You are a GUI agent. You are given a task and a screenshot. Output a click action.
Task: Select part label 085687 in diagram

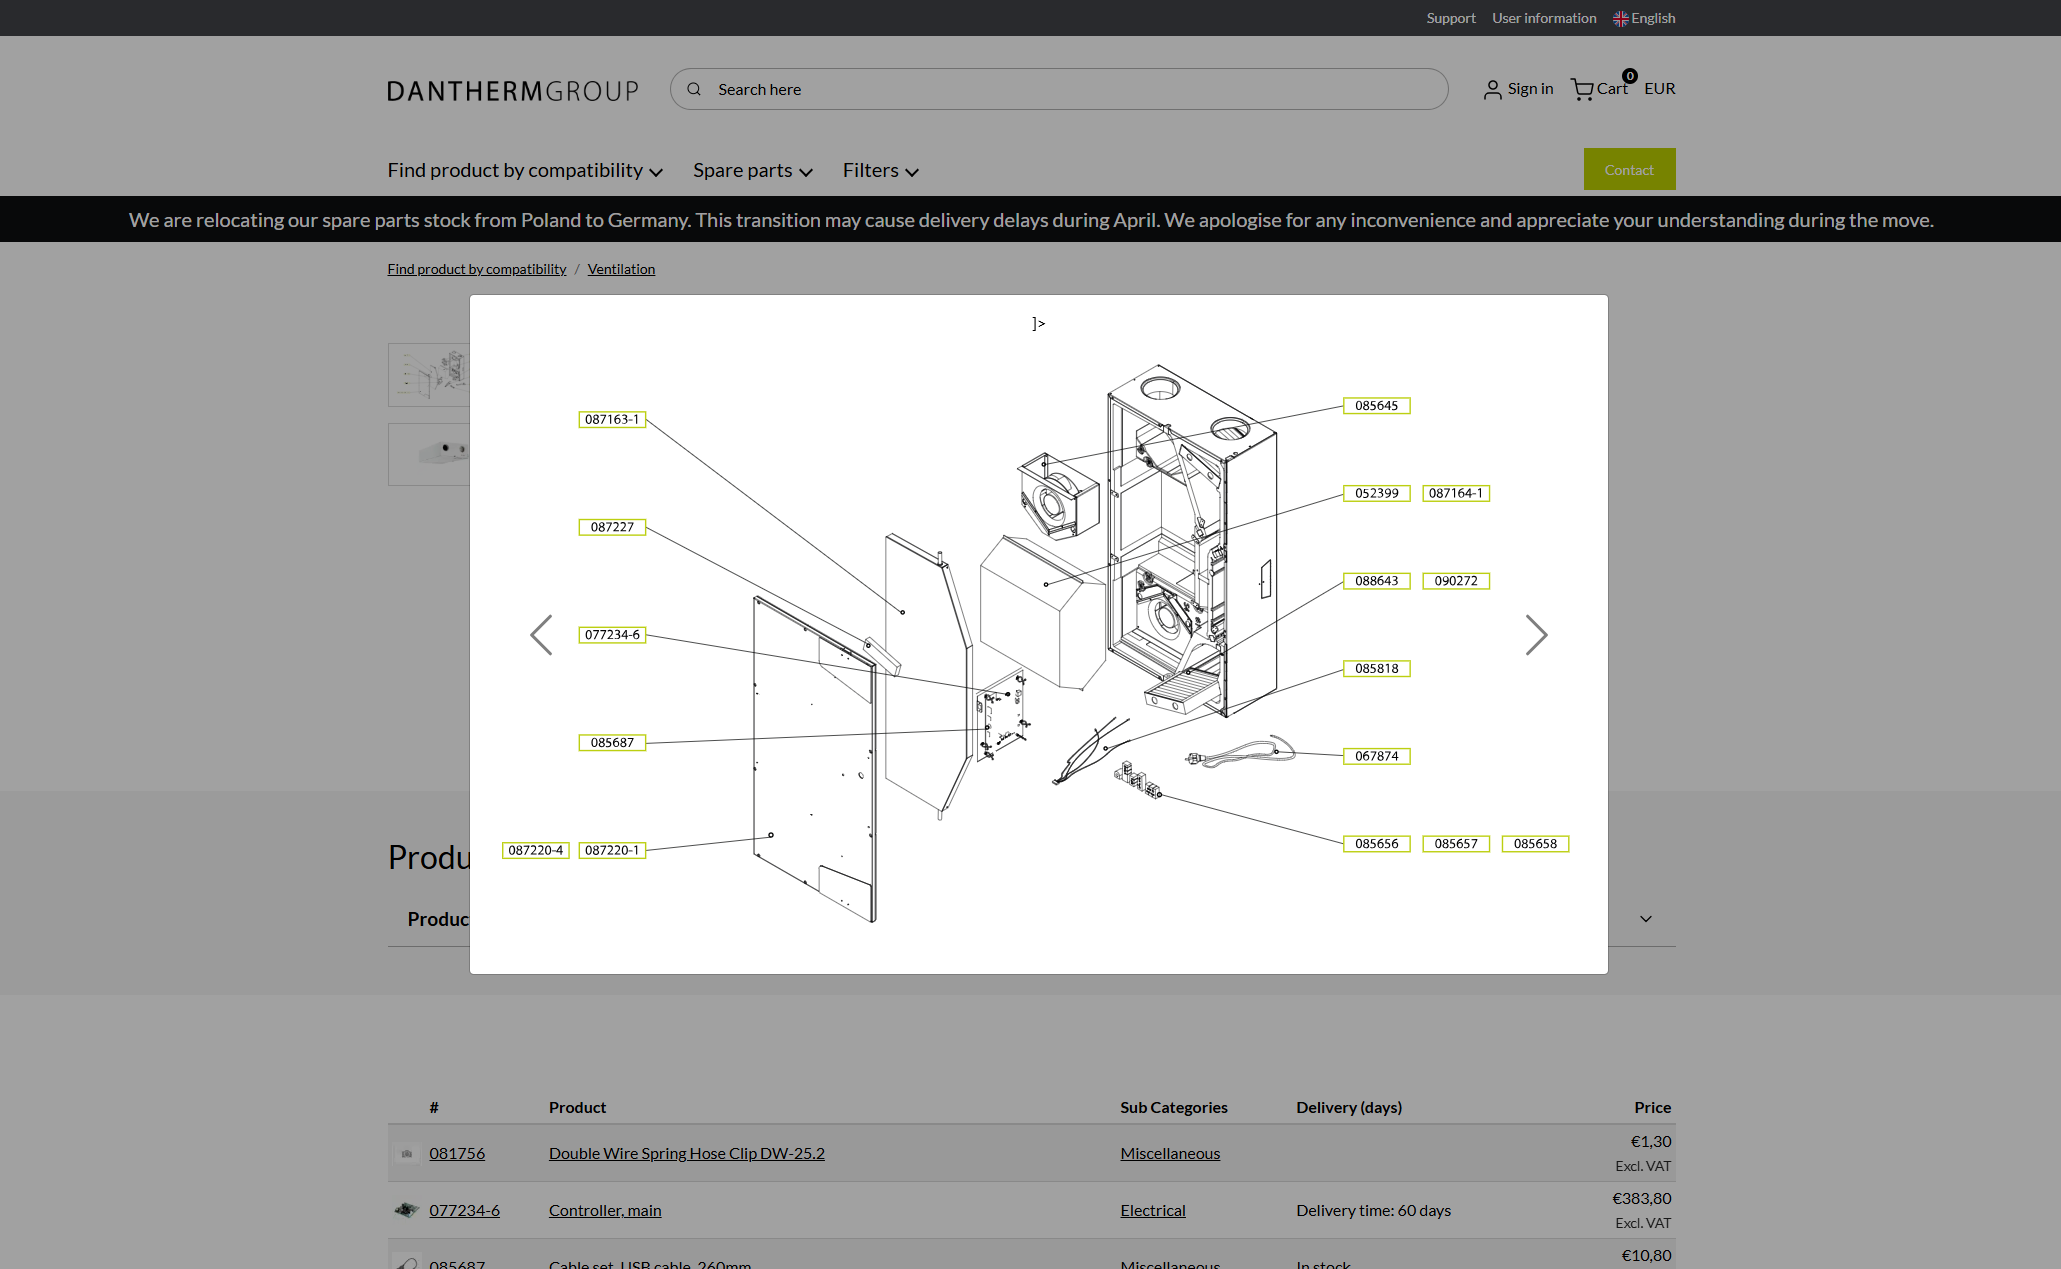[612, 743]
